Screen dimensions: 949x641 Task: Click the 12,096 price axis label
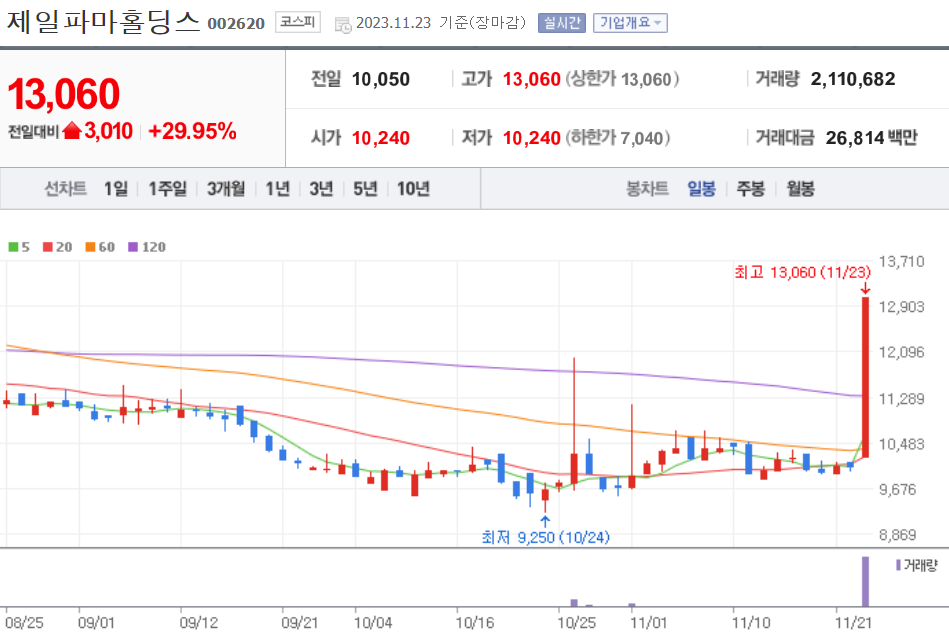pyautogui.click(x=901, y=352)
